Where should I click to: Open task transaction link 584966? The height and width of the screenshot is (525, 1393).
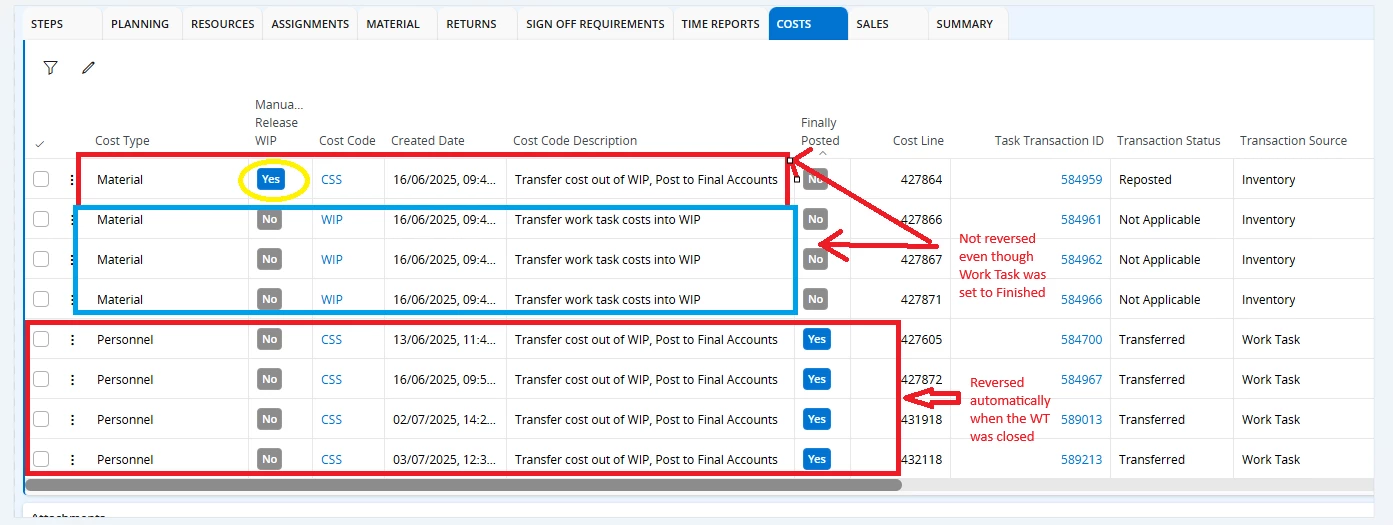1081,300
